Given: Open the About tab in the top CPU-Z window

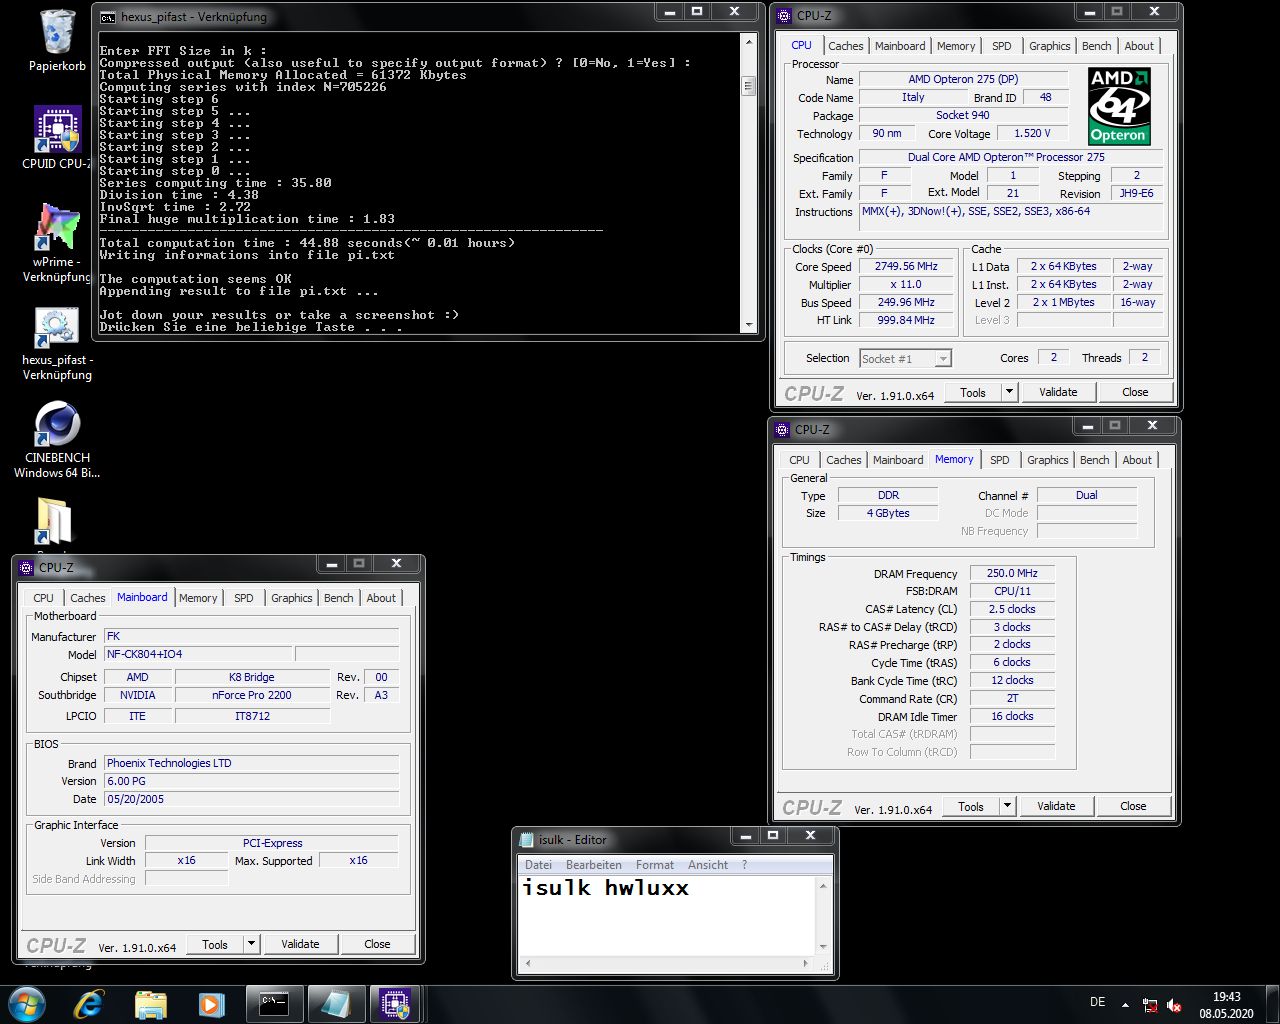Looking at the screenshot, I should tap(1139, 46).
